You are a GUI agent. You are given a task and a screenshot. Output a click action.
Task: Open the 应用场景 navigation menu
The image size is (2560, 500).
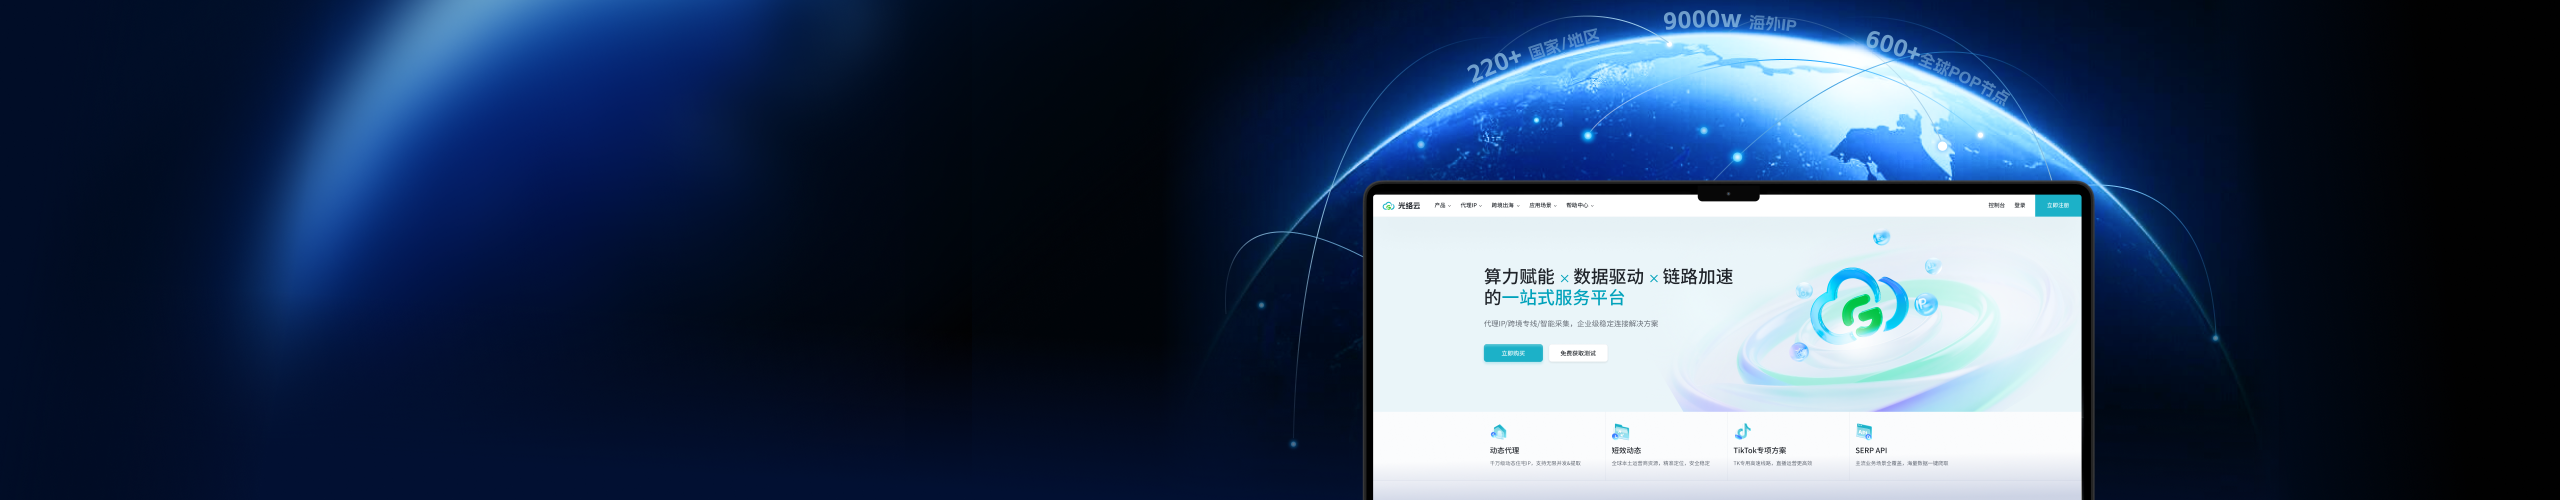click(x=1542, y=206)
